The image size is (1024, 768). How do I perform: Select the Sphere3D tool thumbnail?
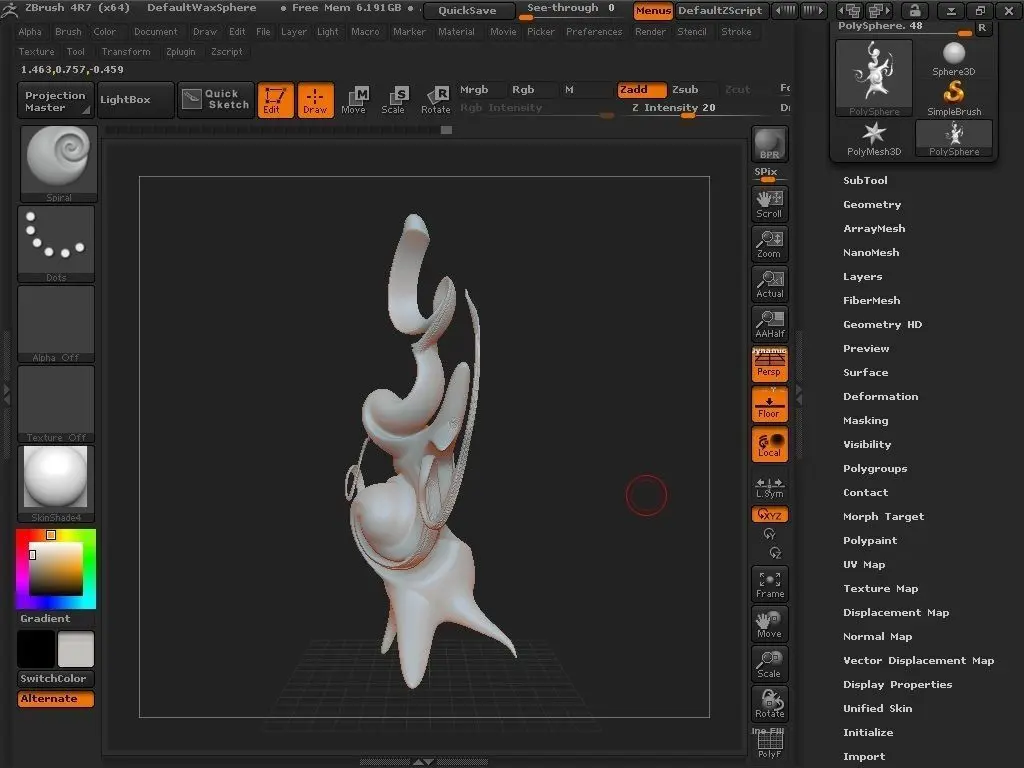tap(953, 59)
